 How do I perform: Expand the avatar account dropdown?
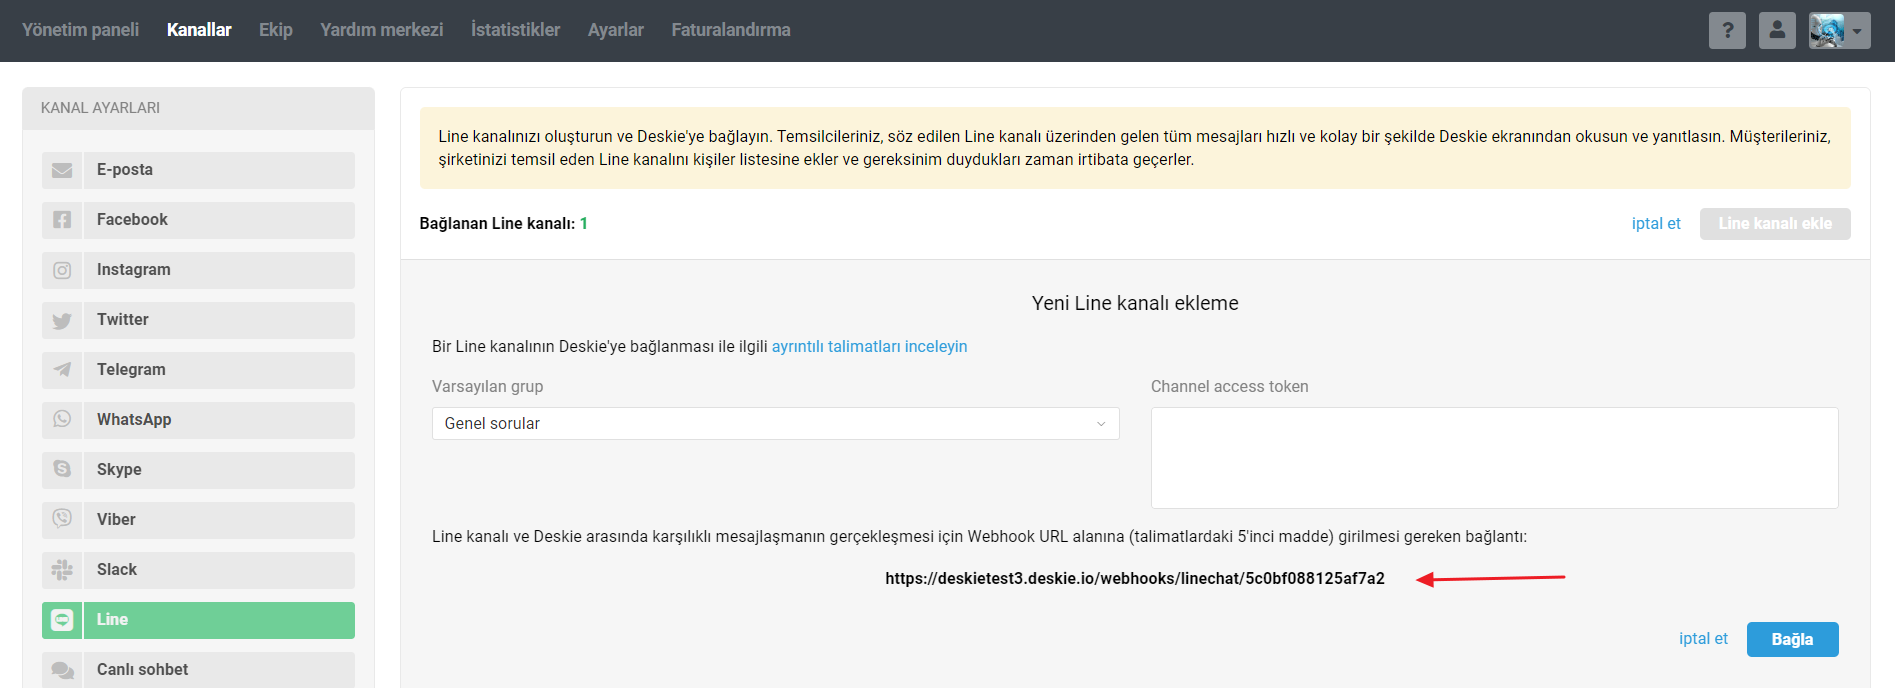pos(1839,31)
